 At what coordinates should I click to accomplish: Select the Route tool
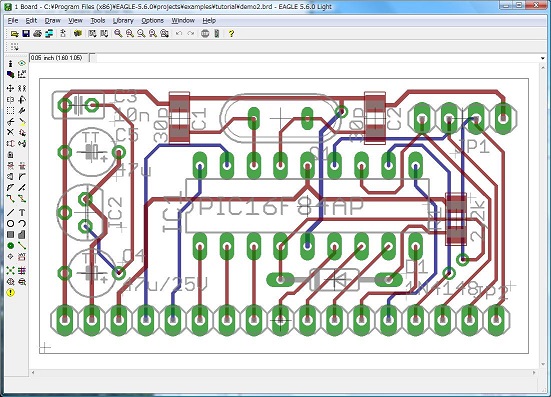pyautogui.click(x=11, y=198)
